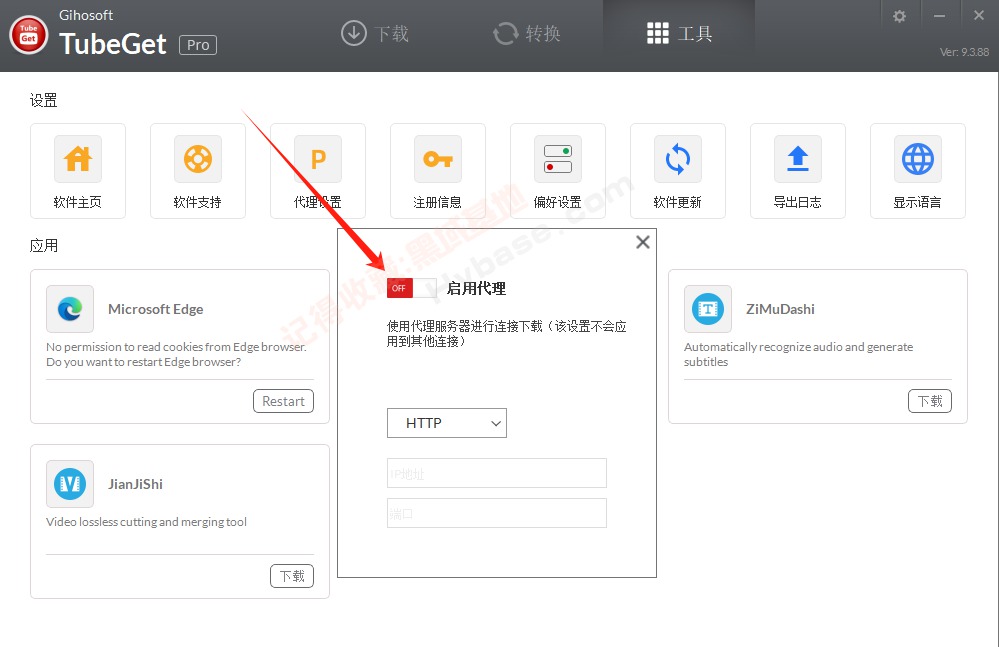Image resolution: width=999 pixels, height=647 pixels.
Task: Click 'Automatically recognize audio' description text
Action: 798,354
